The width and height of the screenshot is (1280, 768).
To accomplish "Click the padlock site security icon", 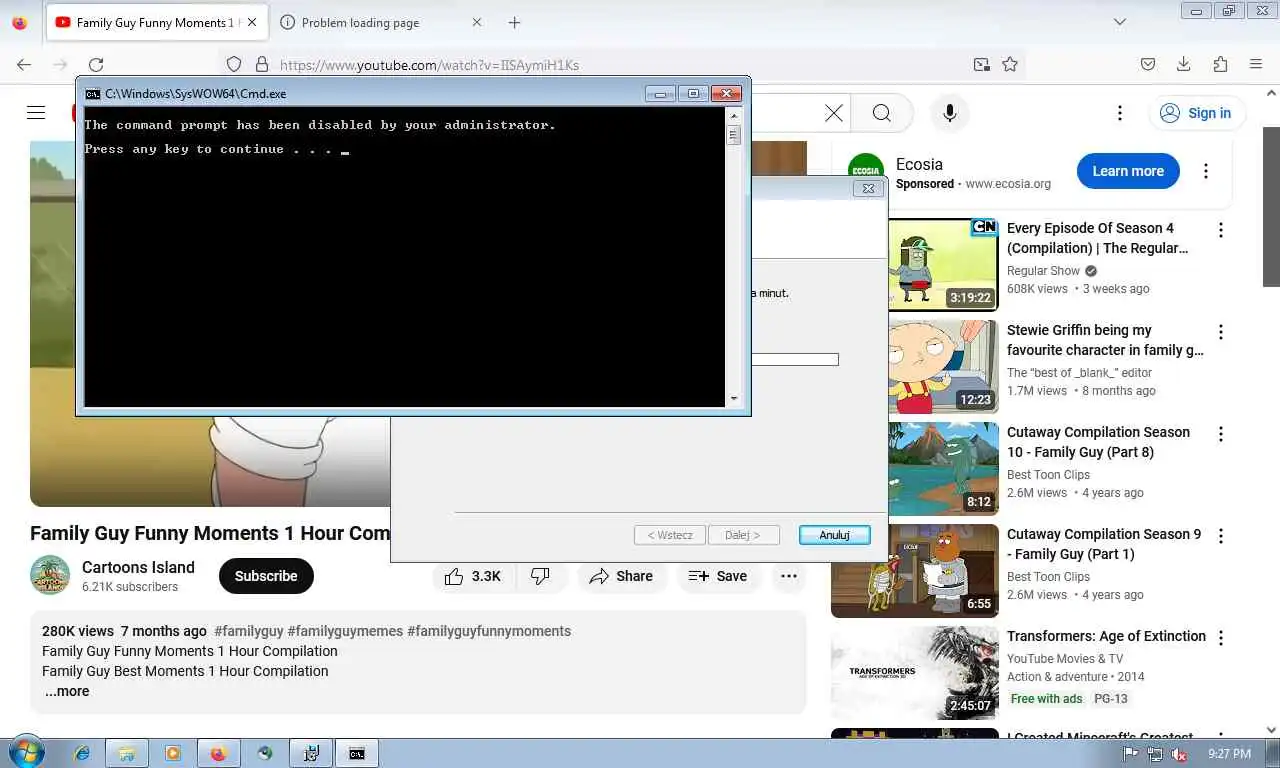I will (x=262, y=64).
